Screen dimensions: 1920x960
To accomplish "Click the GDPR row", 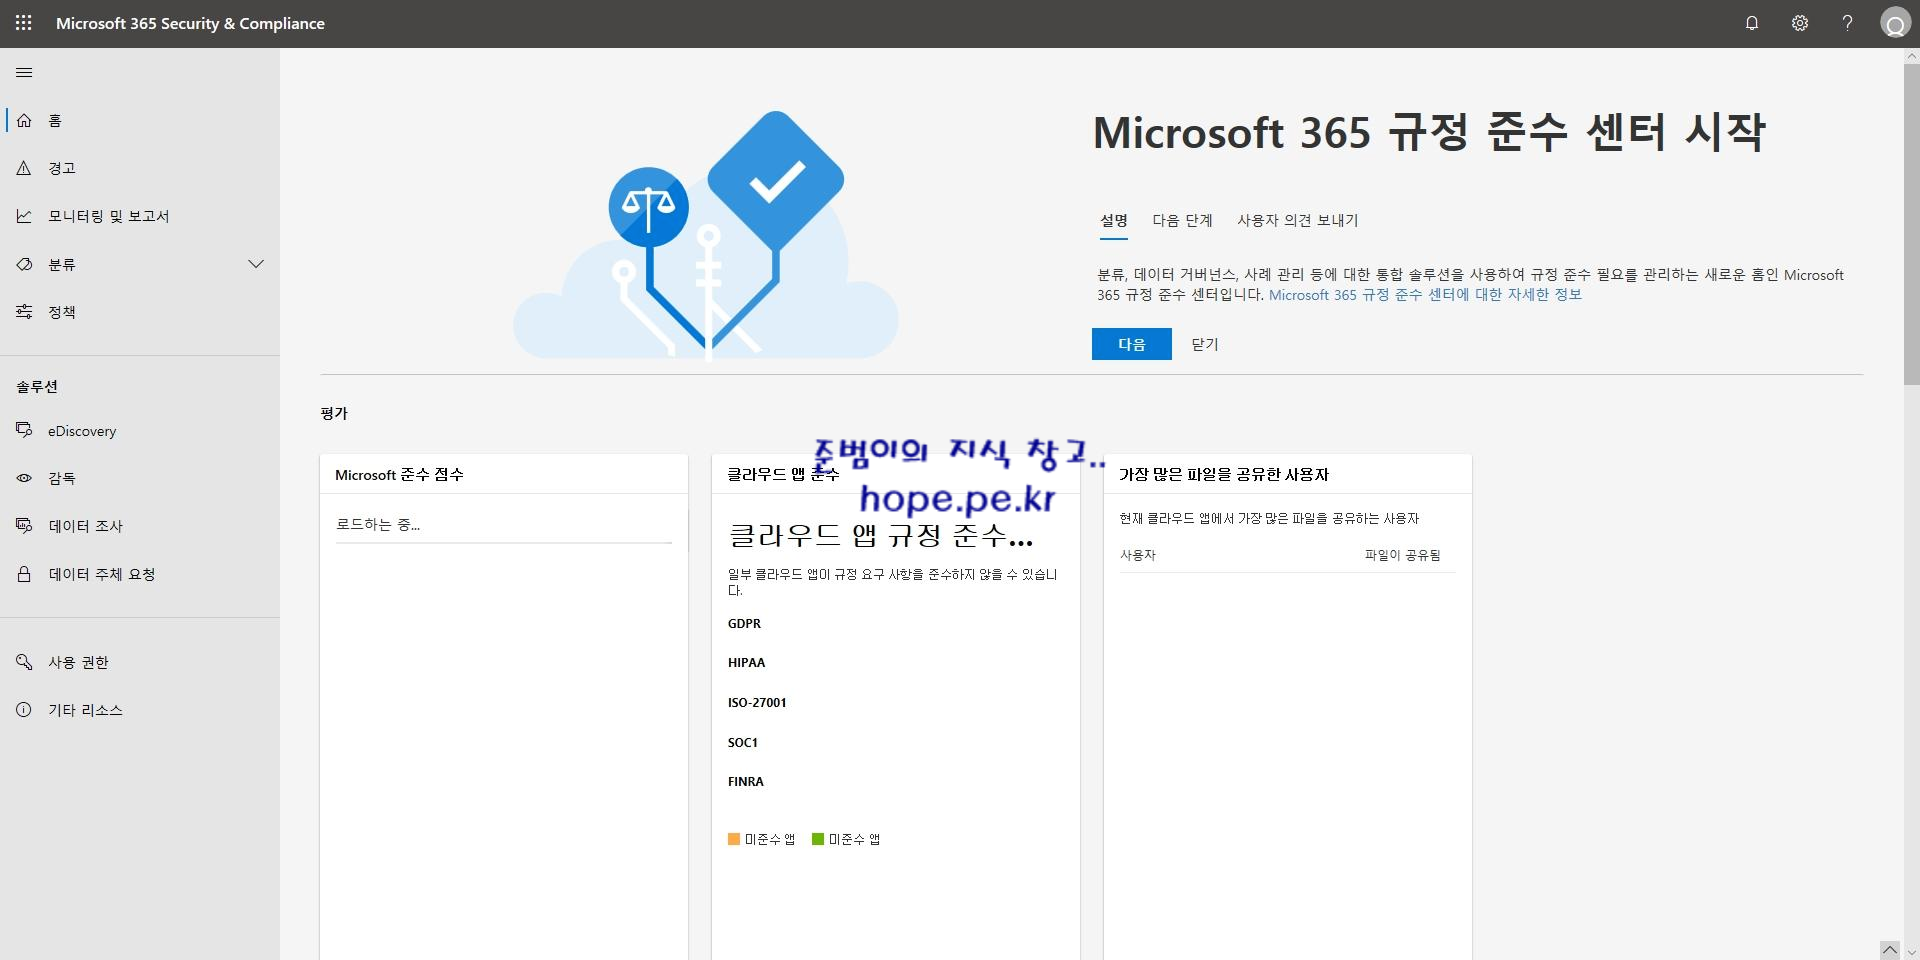I will [745, 624].
